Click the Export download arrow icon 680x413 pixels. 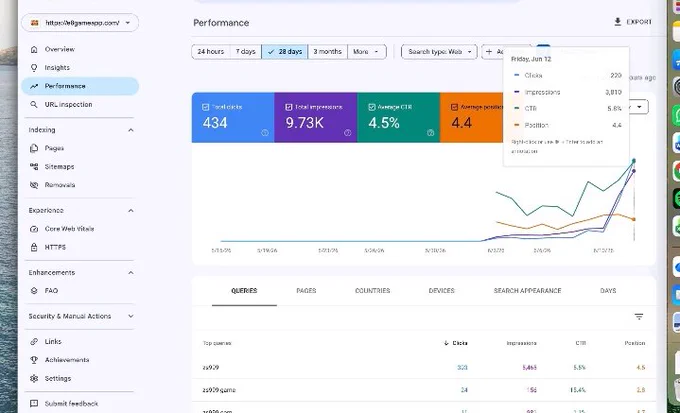(618, 22)
